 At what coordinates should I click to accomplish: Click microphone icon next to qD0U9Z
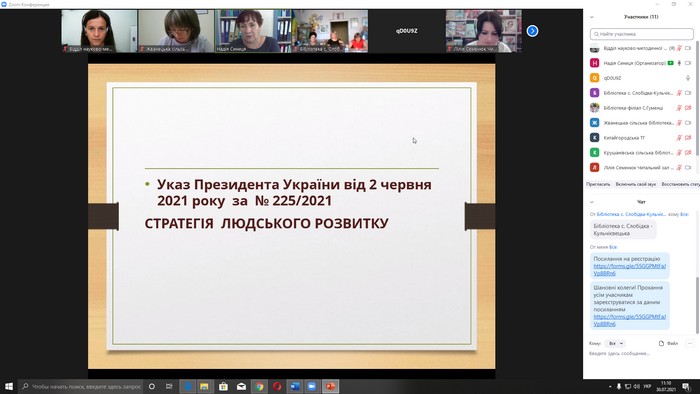(x=688, y=78)
